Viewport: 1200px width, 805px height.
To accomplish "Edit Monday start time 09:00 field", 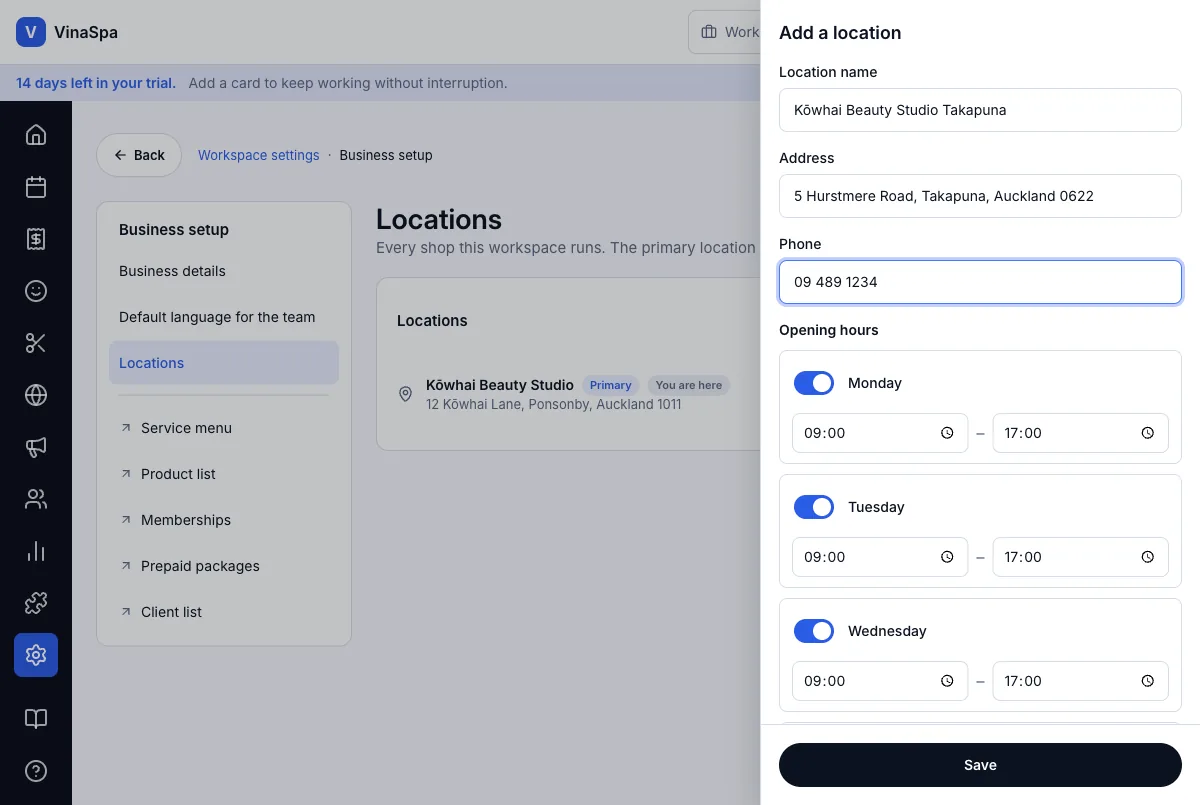I will click(x=880, y=433).
